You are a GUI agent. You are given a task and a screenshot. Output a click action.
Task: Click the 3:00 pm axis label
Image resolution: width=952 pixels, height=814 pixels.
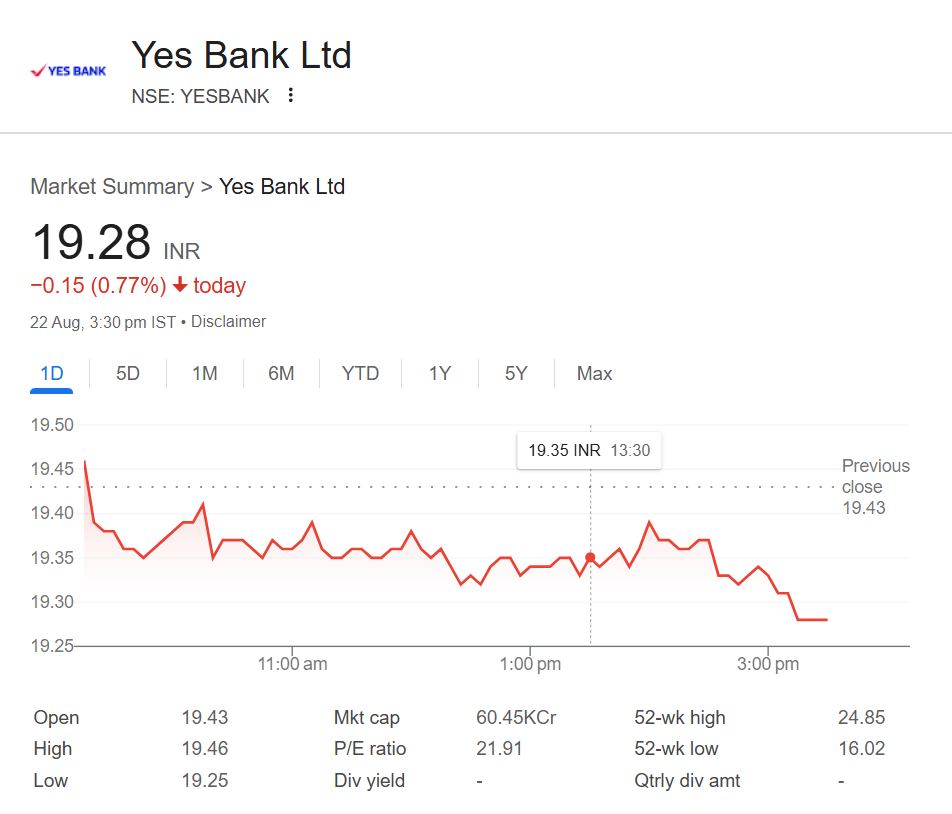tap(768, 664)
